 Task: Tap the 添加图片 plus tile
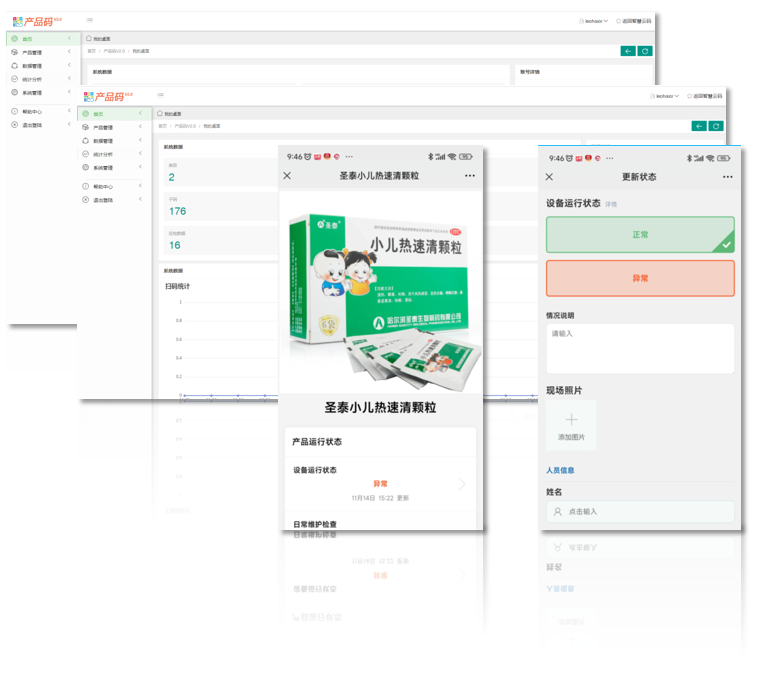click(571, 425)
